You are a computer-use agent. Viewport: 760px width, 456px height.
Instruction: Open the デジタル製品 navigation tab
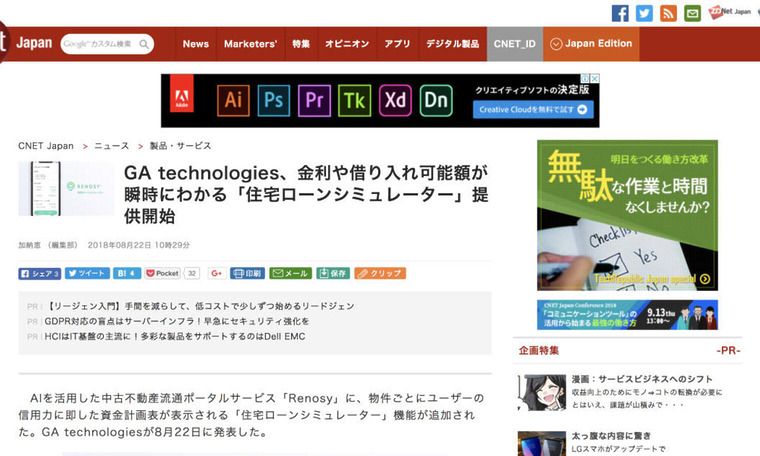452,44
